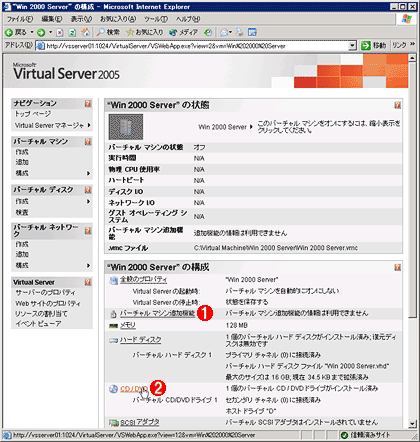This screenshot has height=442, width=420.
Task: Refresh the page with Refresh icon
Action: click(x=72, y=32)
